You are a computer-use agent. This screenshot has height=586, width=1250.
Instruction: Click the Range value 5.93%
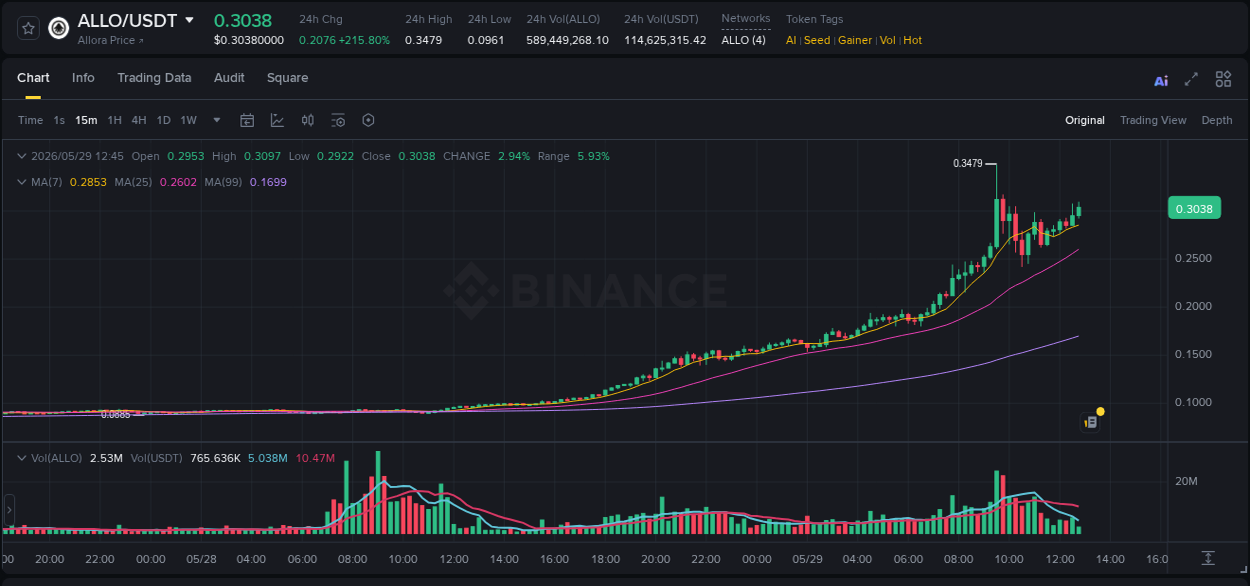tap(593, 156)
